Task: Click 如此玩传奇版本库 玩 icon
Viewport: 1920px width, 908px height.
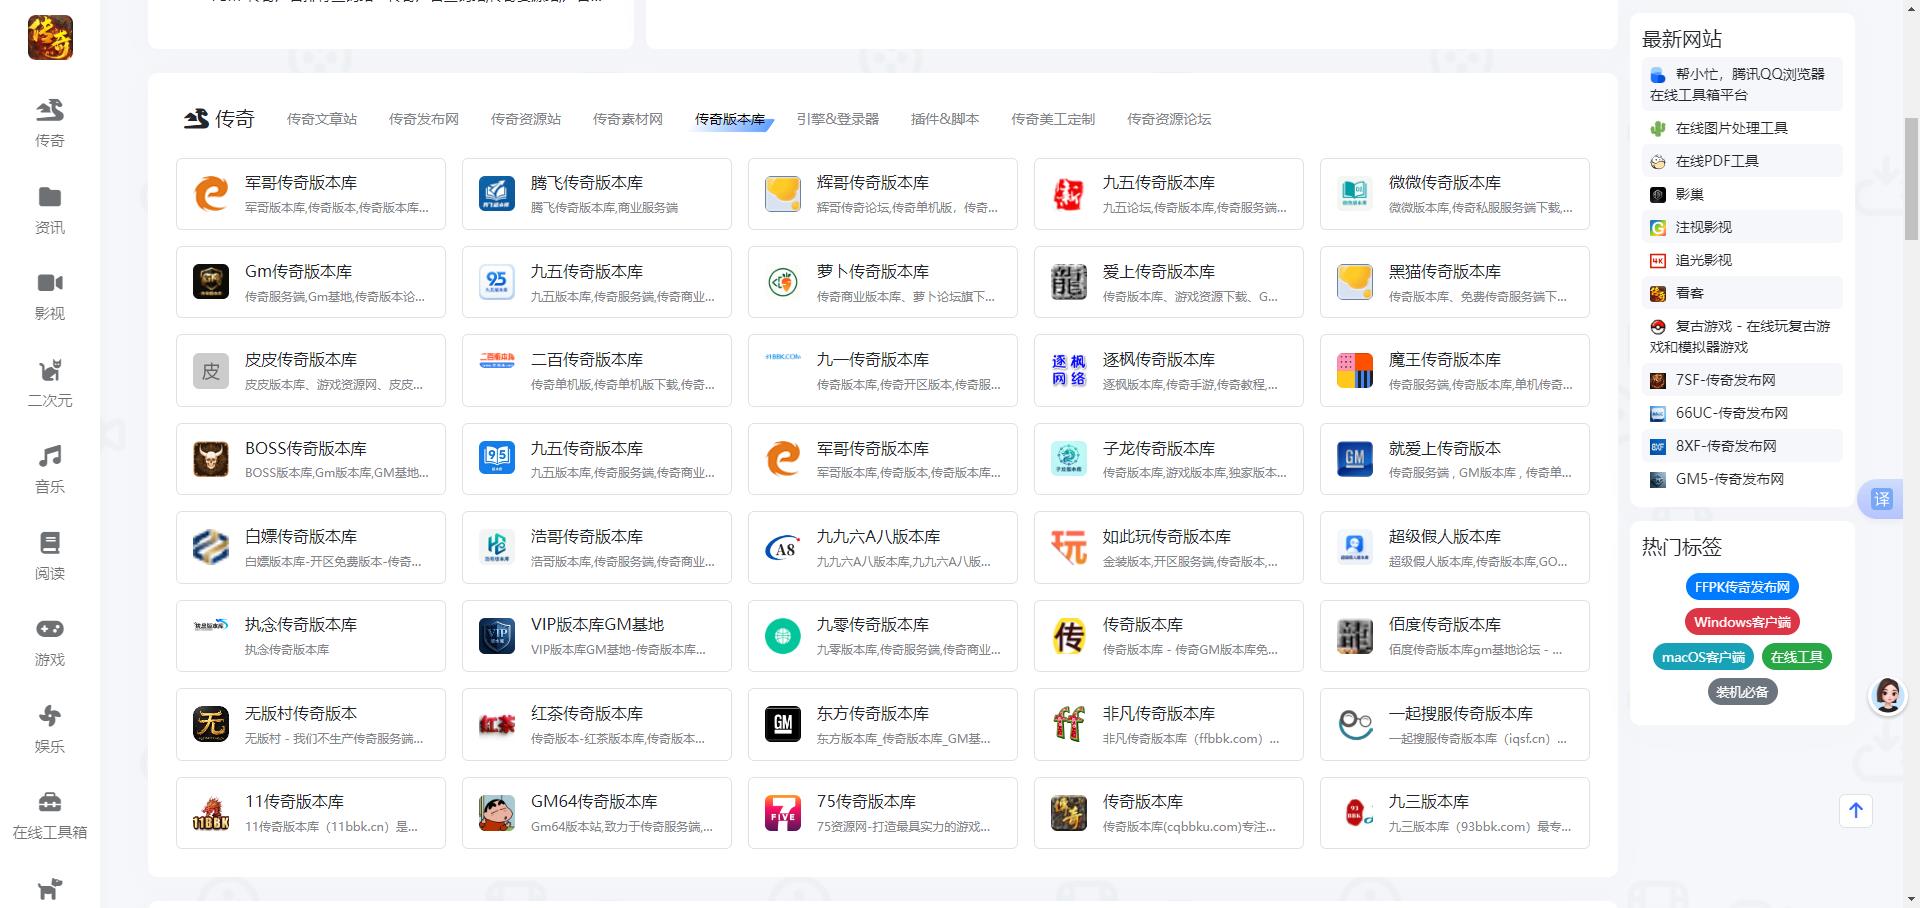Action: coord(1069,547)
